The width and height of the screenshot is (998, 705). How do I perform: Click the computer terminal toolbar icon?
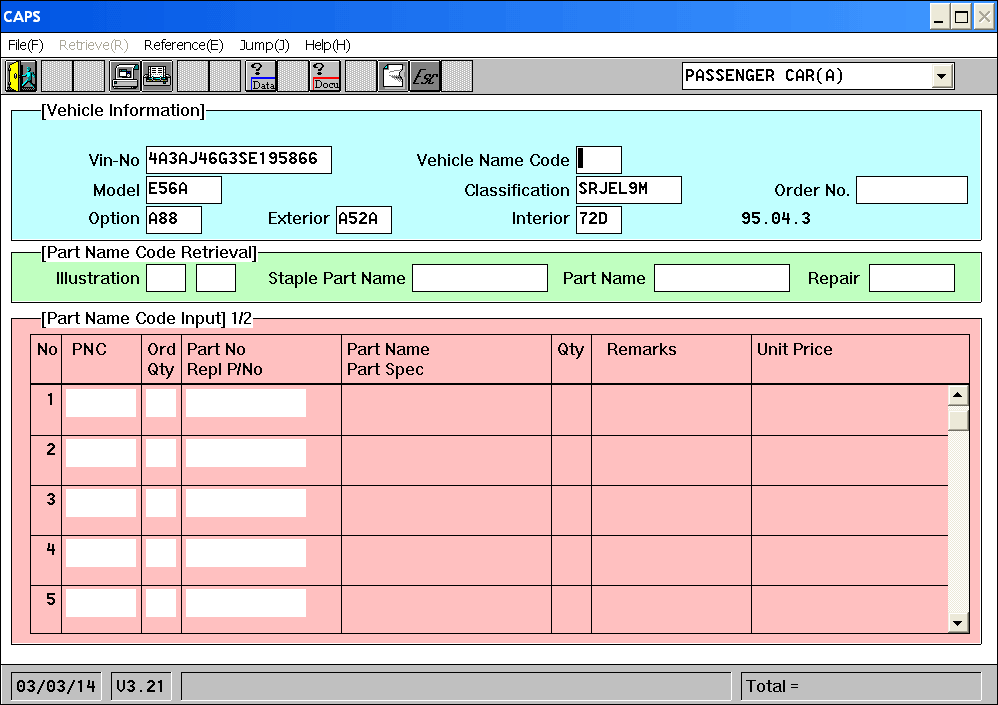125,76
